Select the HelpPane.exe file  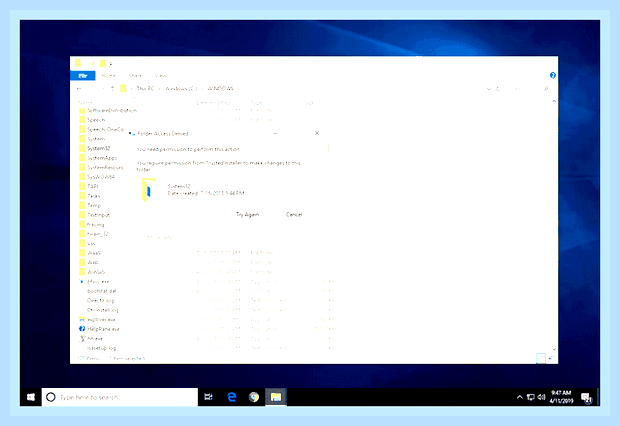pyautogui.click(x=99, y=329)
